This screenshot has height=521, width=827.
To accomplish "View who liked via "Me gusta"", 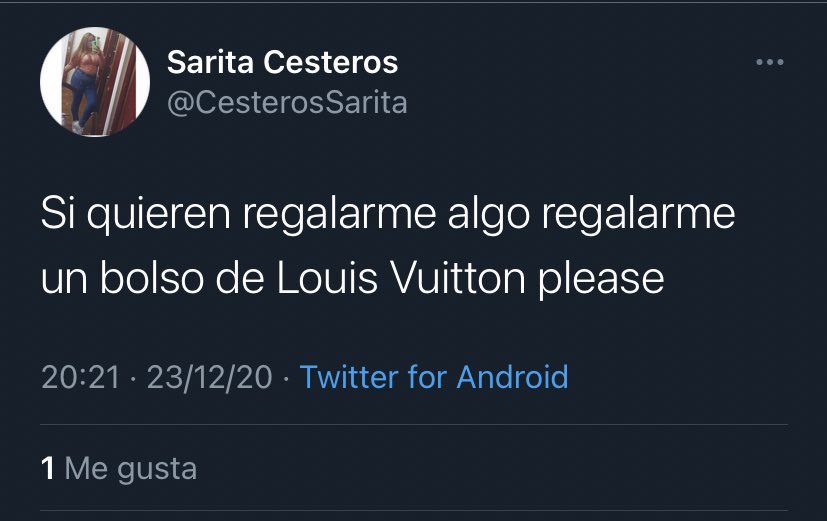I will [130, 468].
